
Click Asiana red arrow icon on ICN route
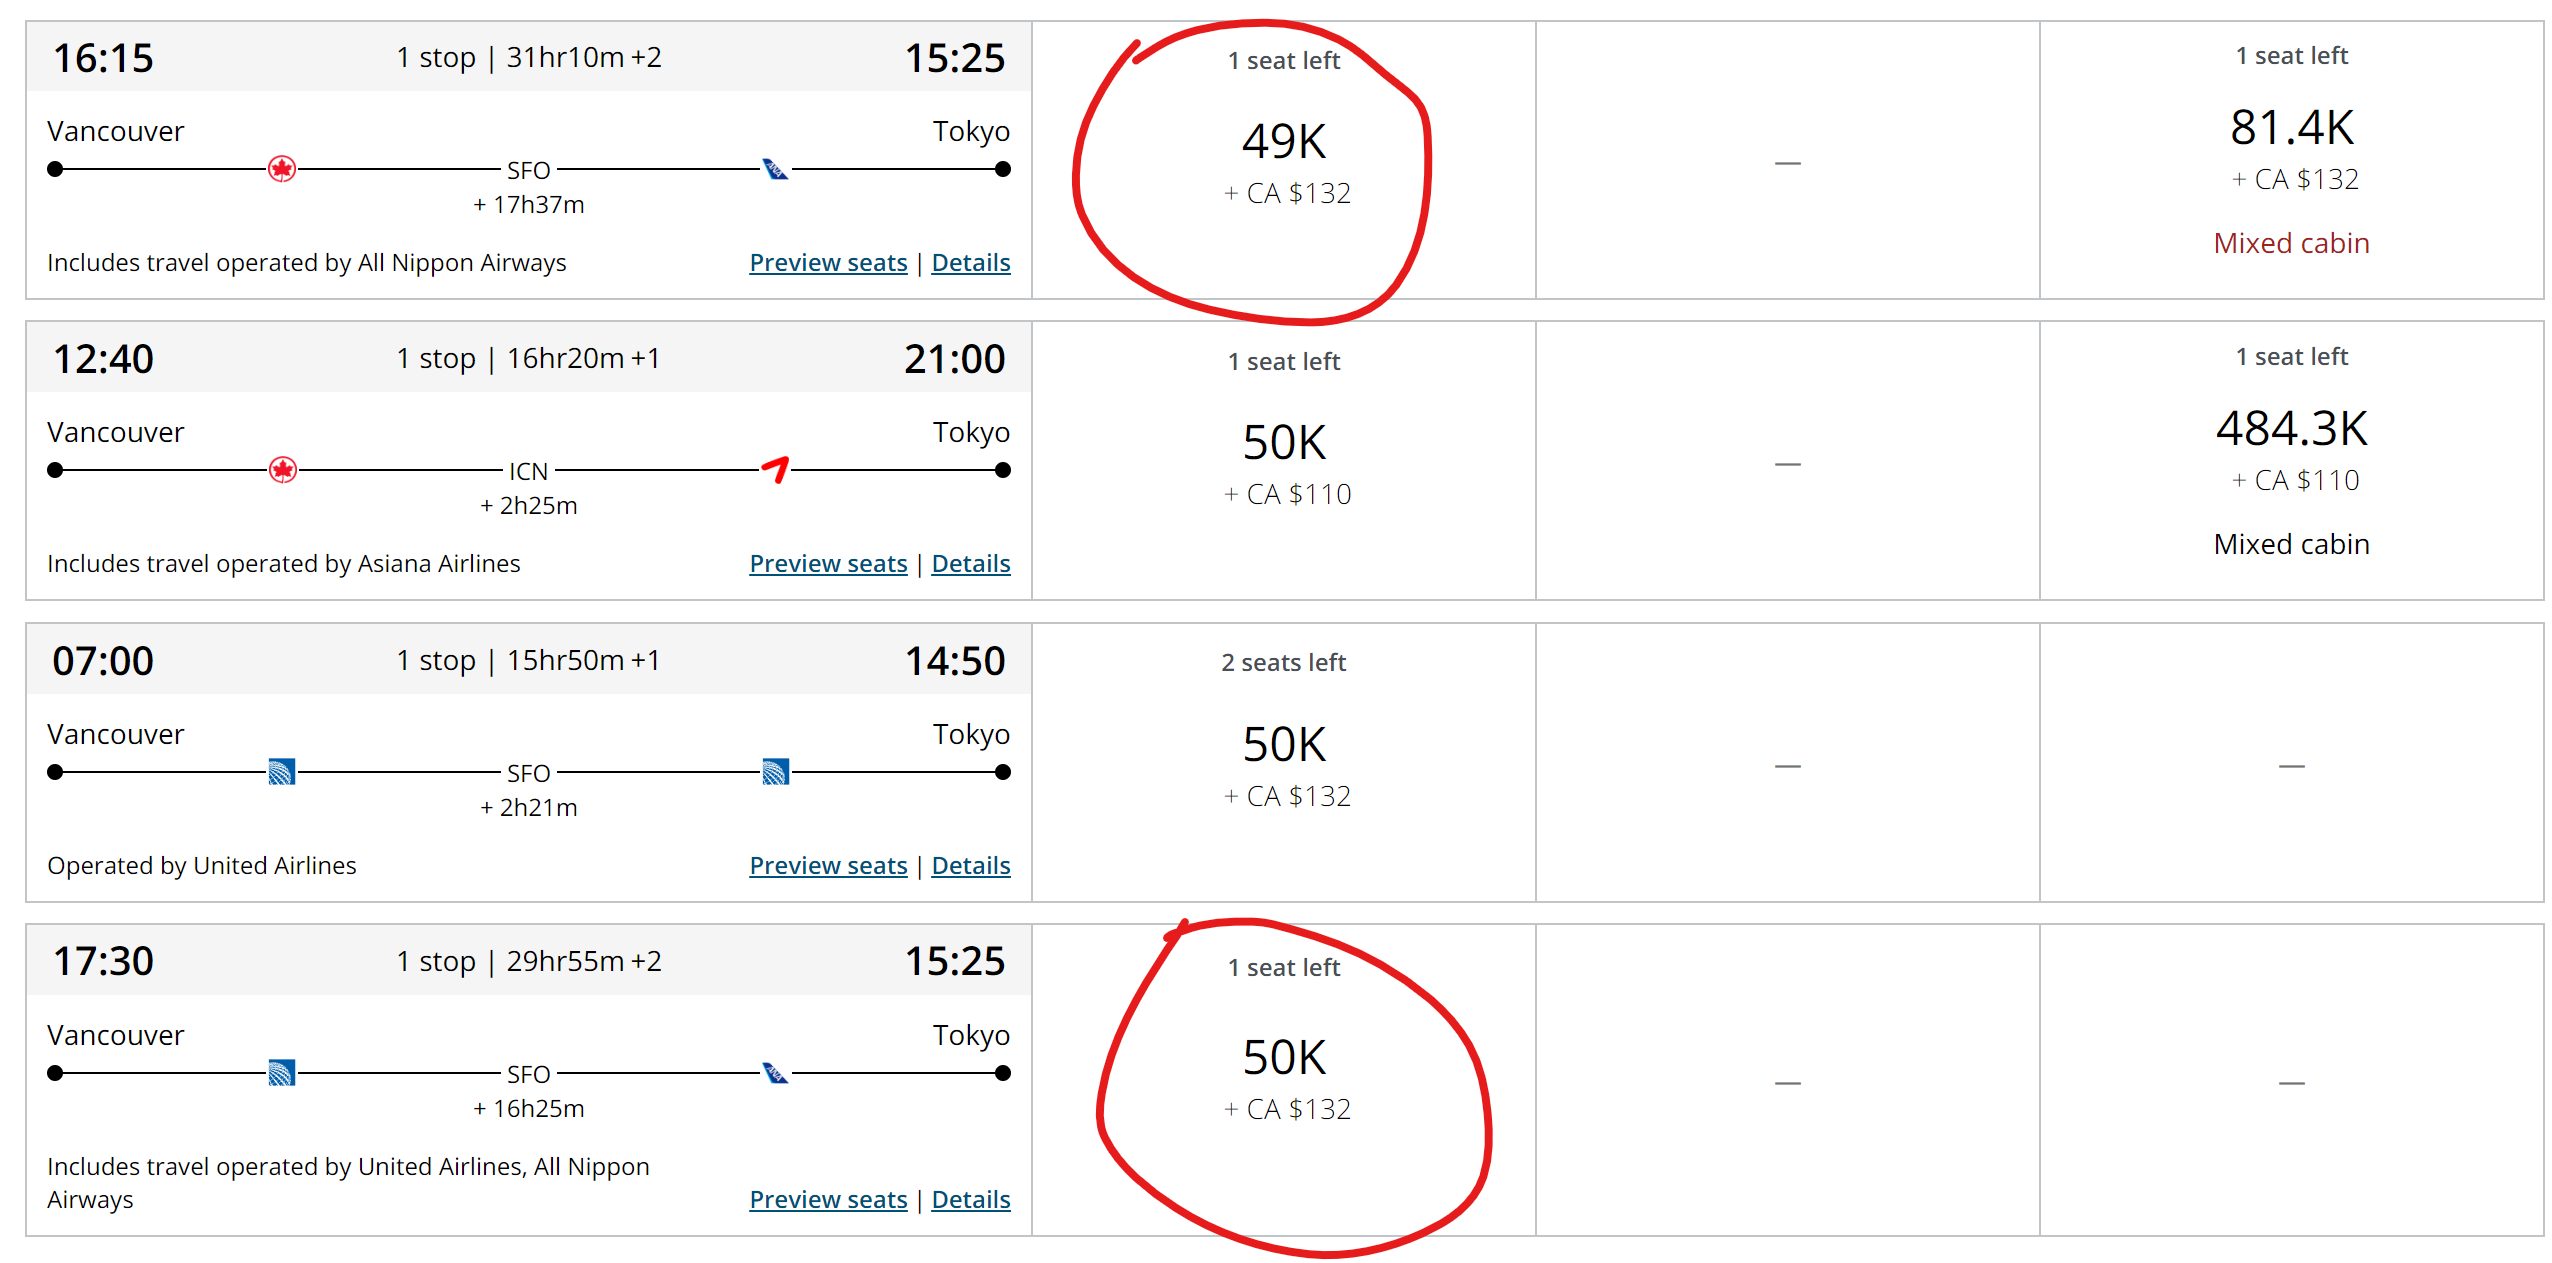point(776,469)
